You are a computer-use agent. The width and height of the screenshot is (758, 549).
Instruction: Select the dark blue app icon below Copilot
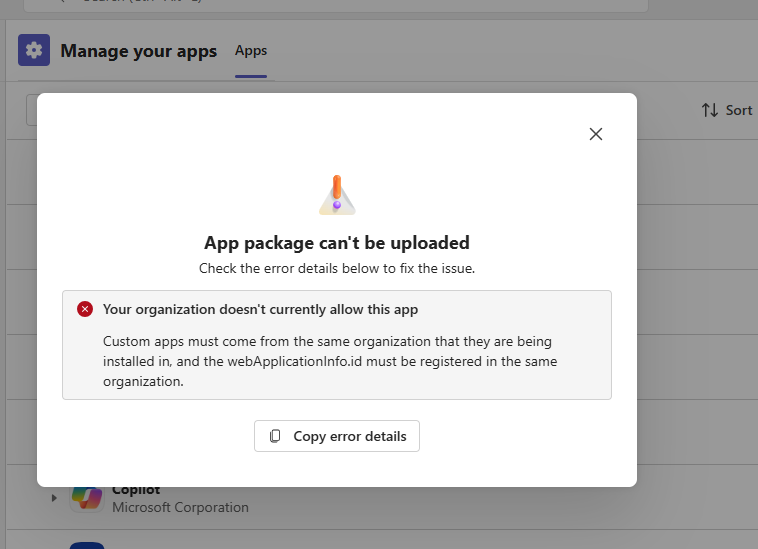pos(87,546)
